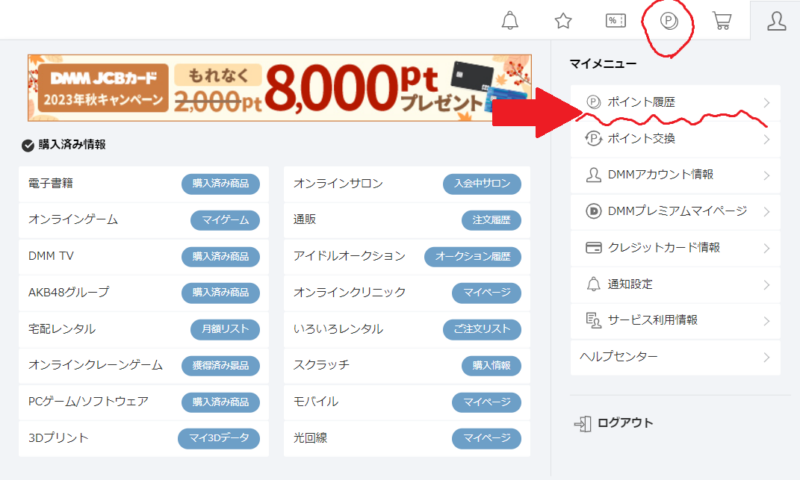The width and height of the screenshot is (800, 480).
Task: Click 入会中サロン button for オンラインサロン
Action: click(482, 184)
